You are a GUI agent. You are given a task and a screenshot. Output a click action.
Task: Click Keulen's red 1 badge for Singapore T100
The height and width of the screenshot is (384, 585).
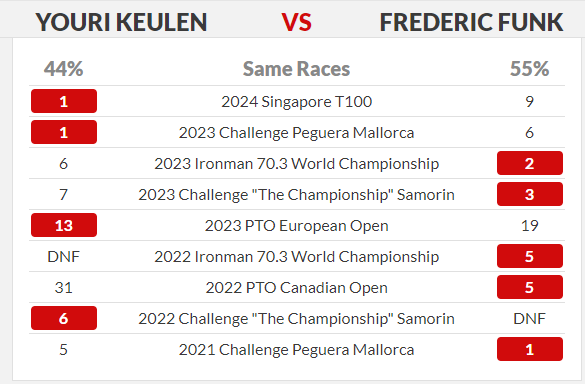tap(64, 101)
